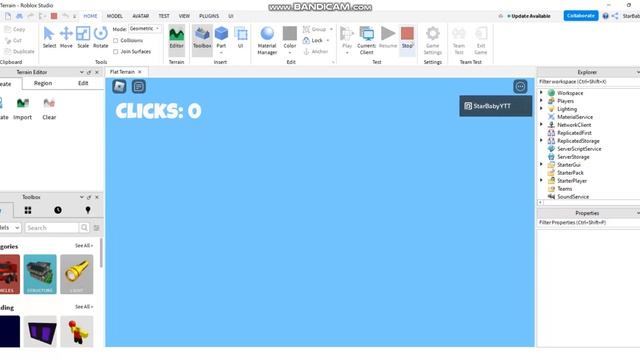Click the Color tool icon
Viewport: 640px width, 360px height.
[290, 33]
